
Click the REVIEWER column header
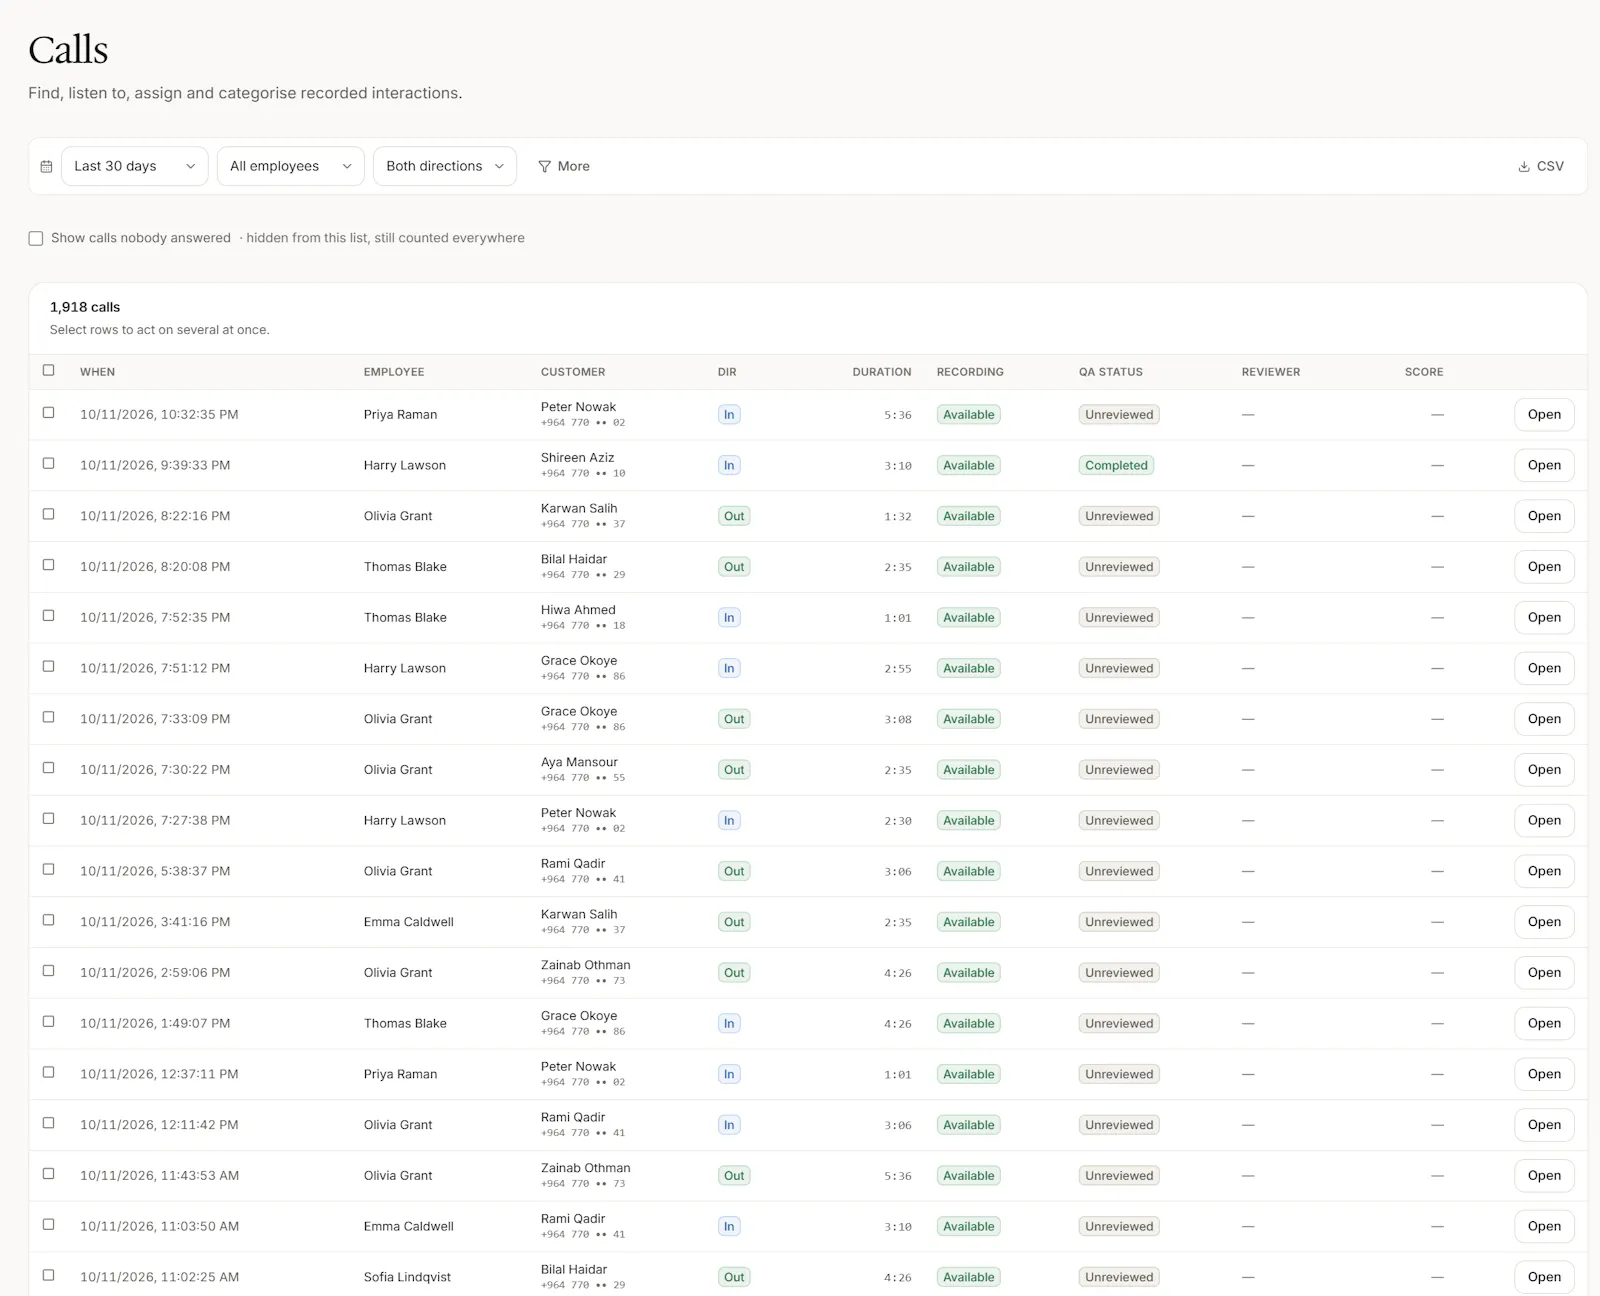[1271, 372]
